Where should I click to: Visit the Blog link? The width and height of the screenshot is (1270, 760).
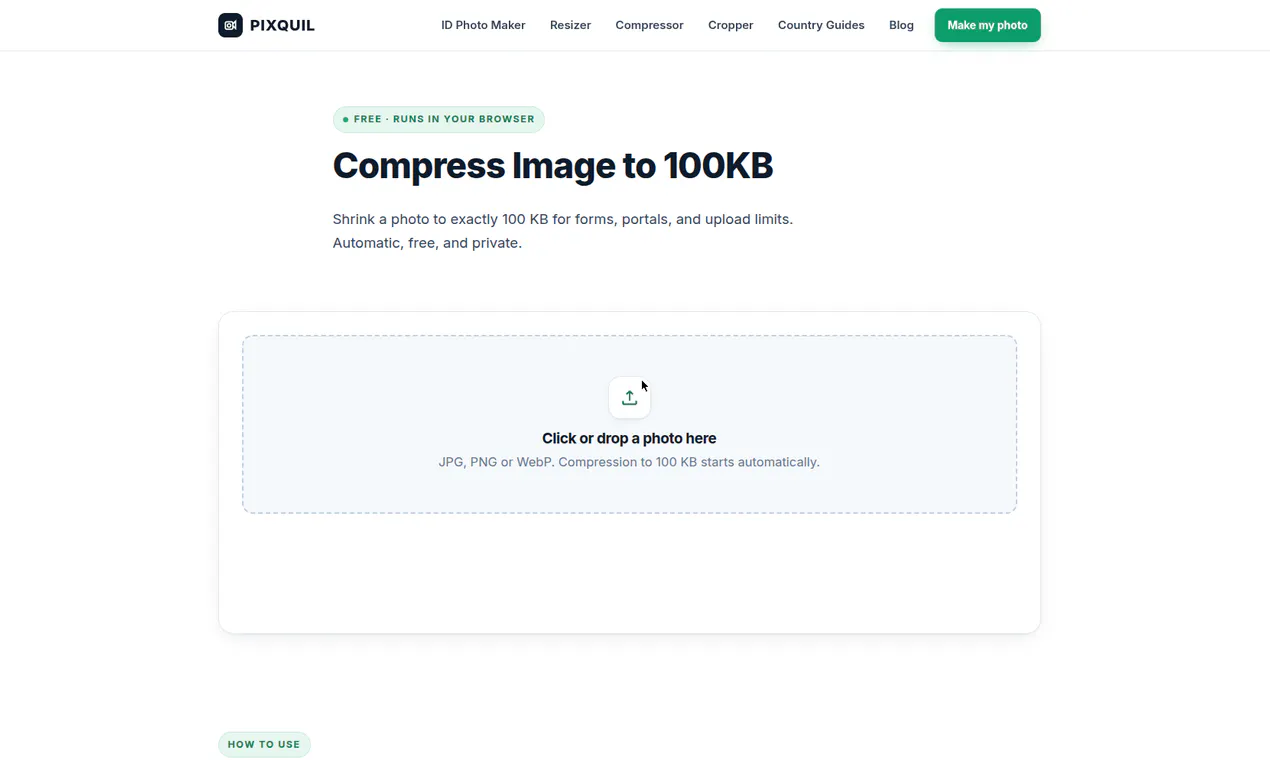click(x=901, y=25)
